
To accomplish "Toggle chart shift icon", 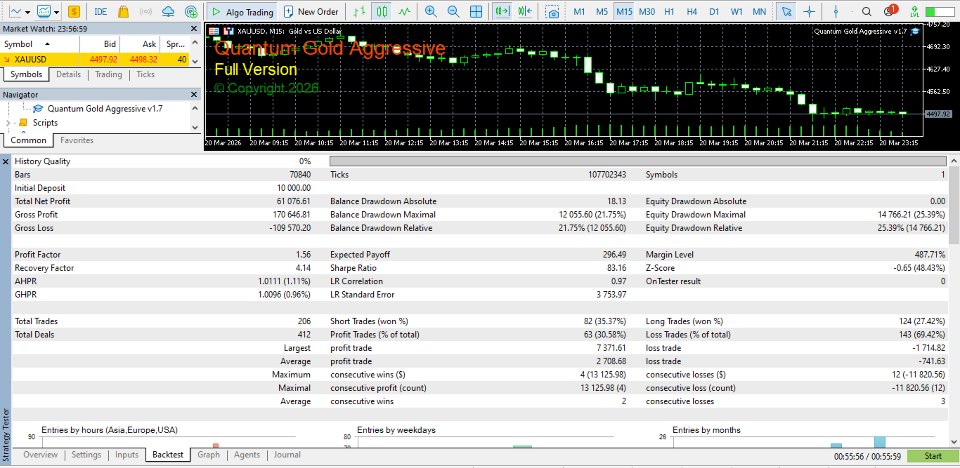I will [525, 11].
